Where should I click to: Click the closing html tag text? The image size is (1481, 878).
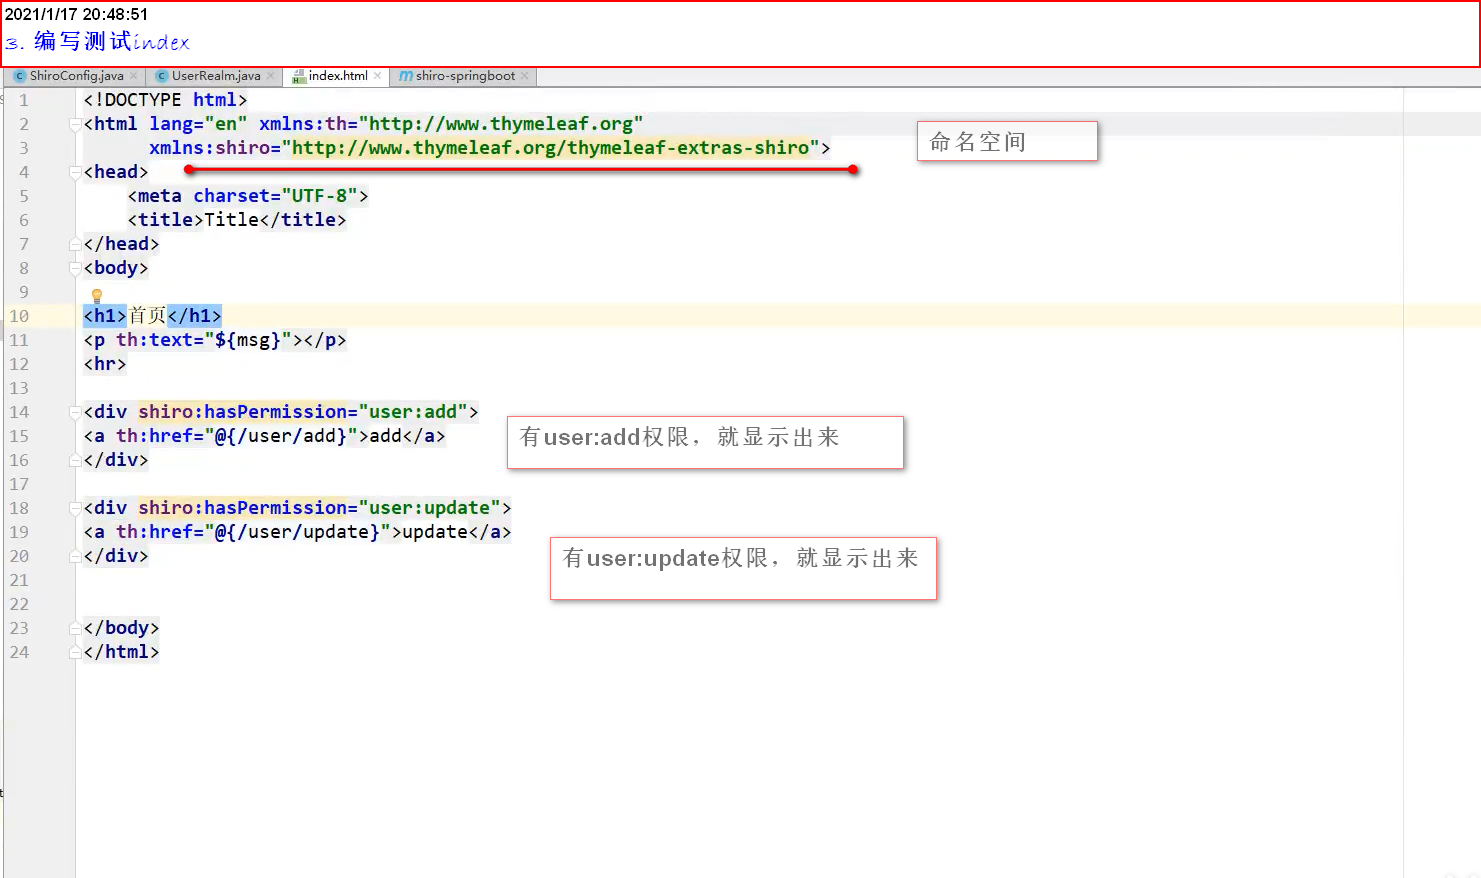point(121,652)
